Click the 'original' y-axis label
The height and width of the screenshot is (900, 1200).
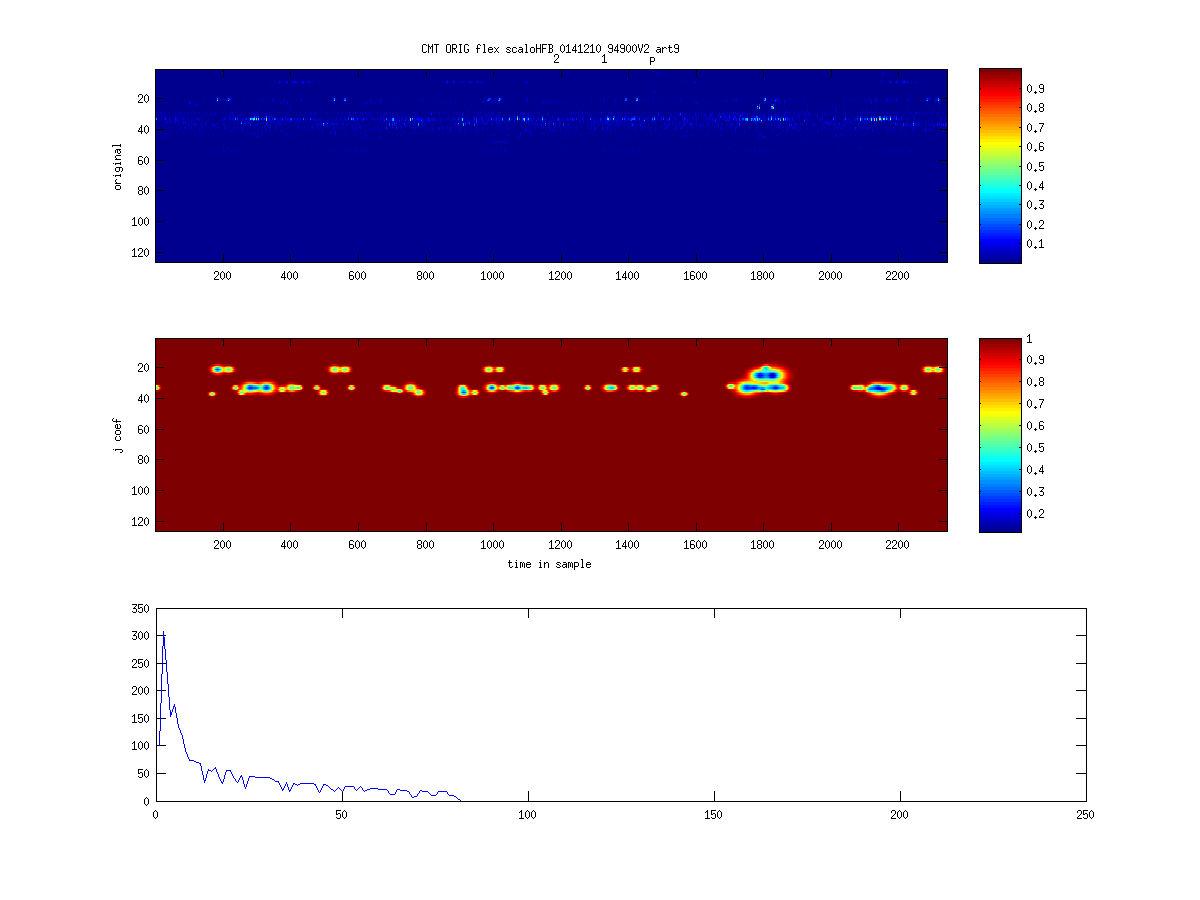(x=118, y=167)
